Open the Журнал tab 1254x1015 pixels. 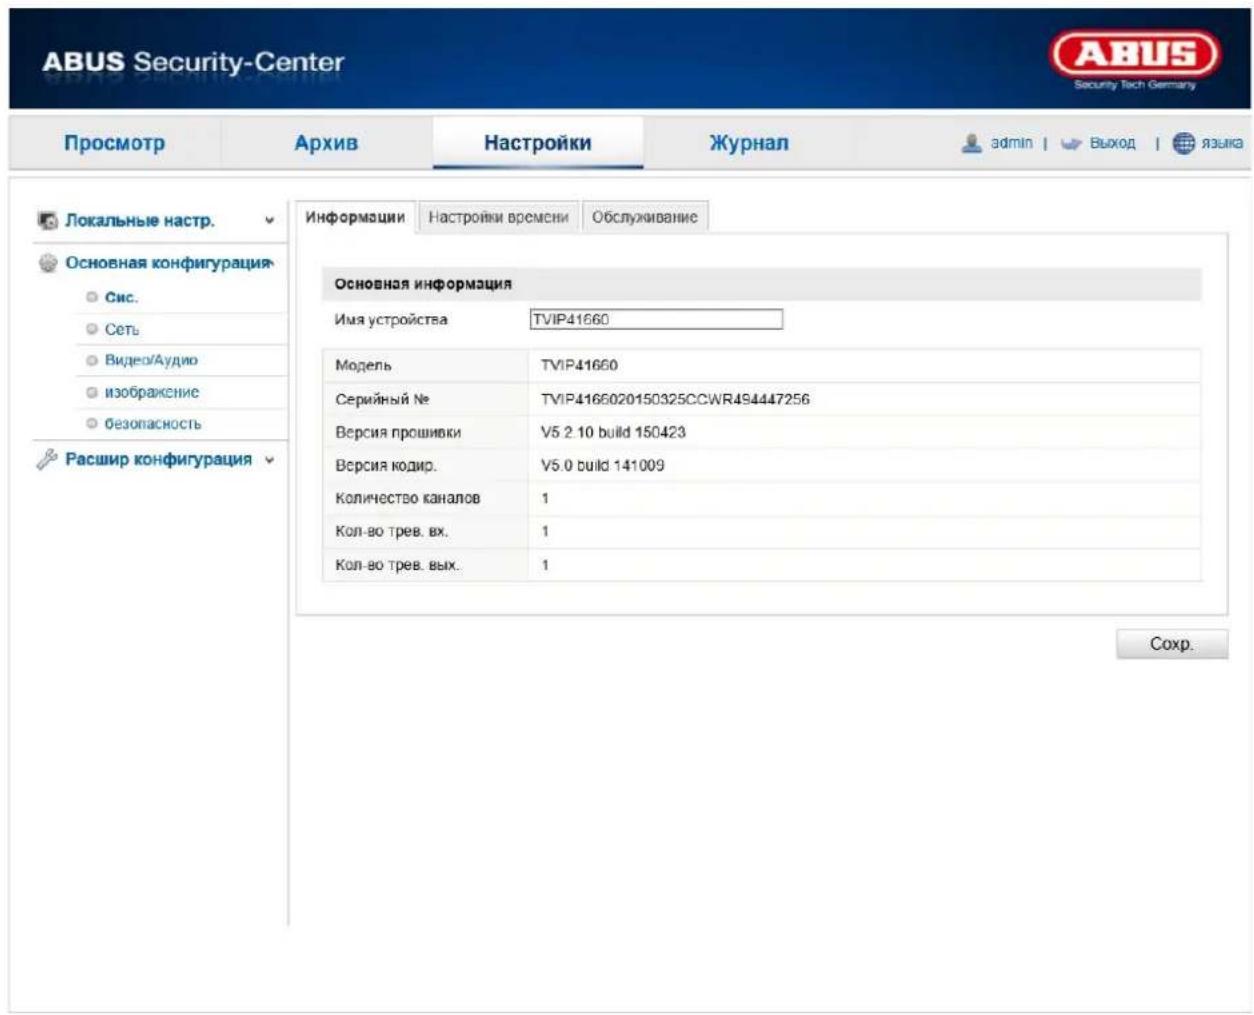[x=749, y=143]
